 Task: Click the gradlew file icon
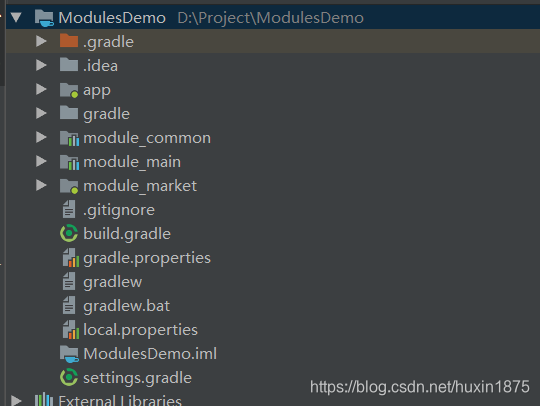point(69,281)
